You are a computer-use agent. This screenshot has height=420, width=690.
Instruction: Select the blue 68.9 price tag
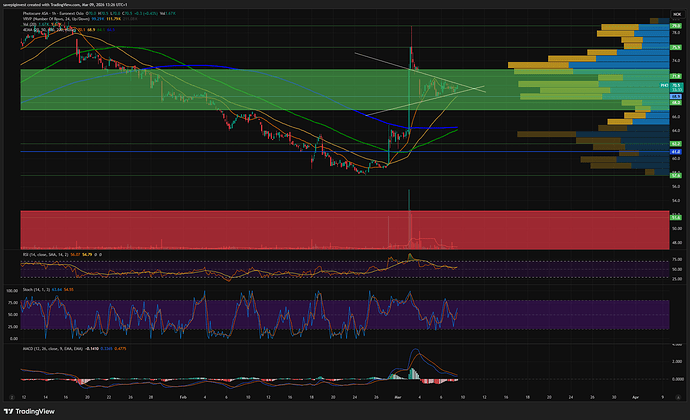[676, 97]
